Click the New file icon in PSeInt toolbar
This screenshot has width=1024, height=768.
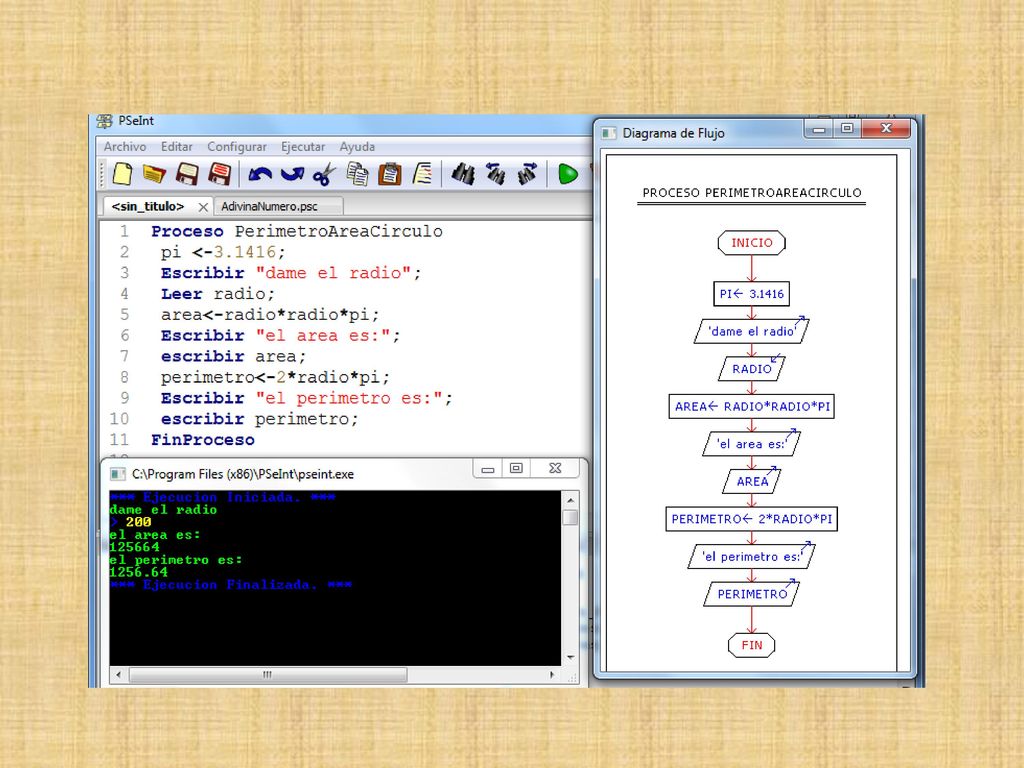tap(122, 174)
